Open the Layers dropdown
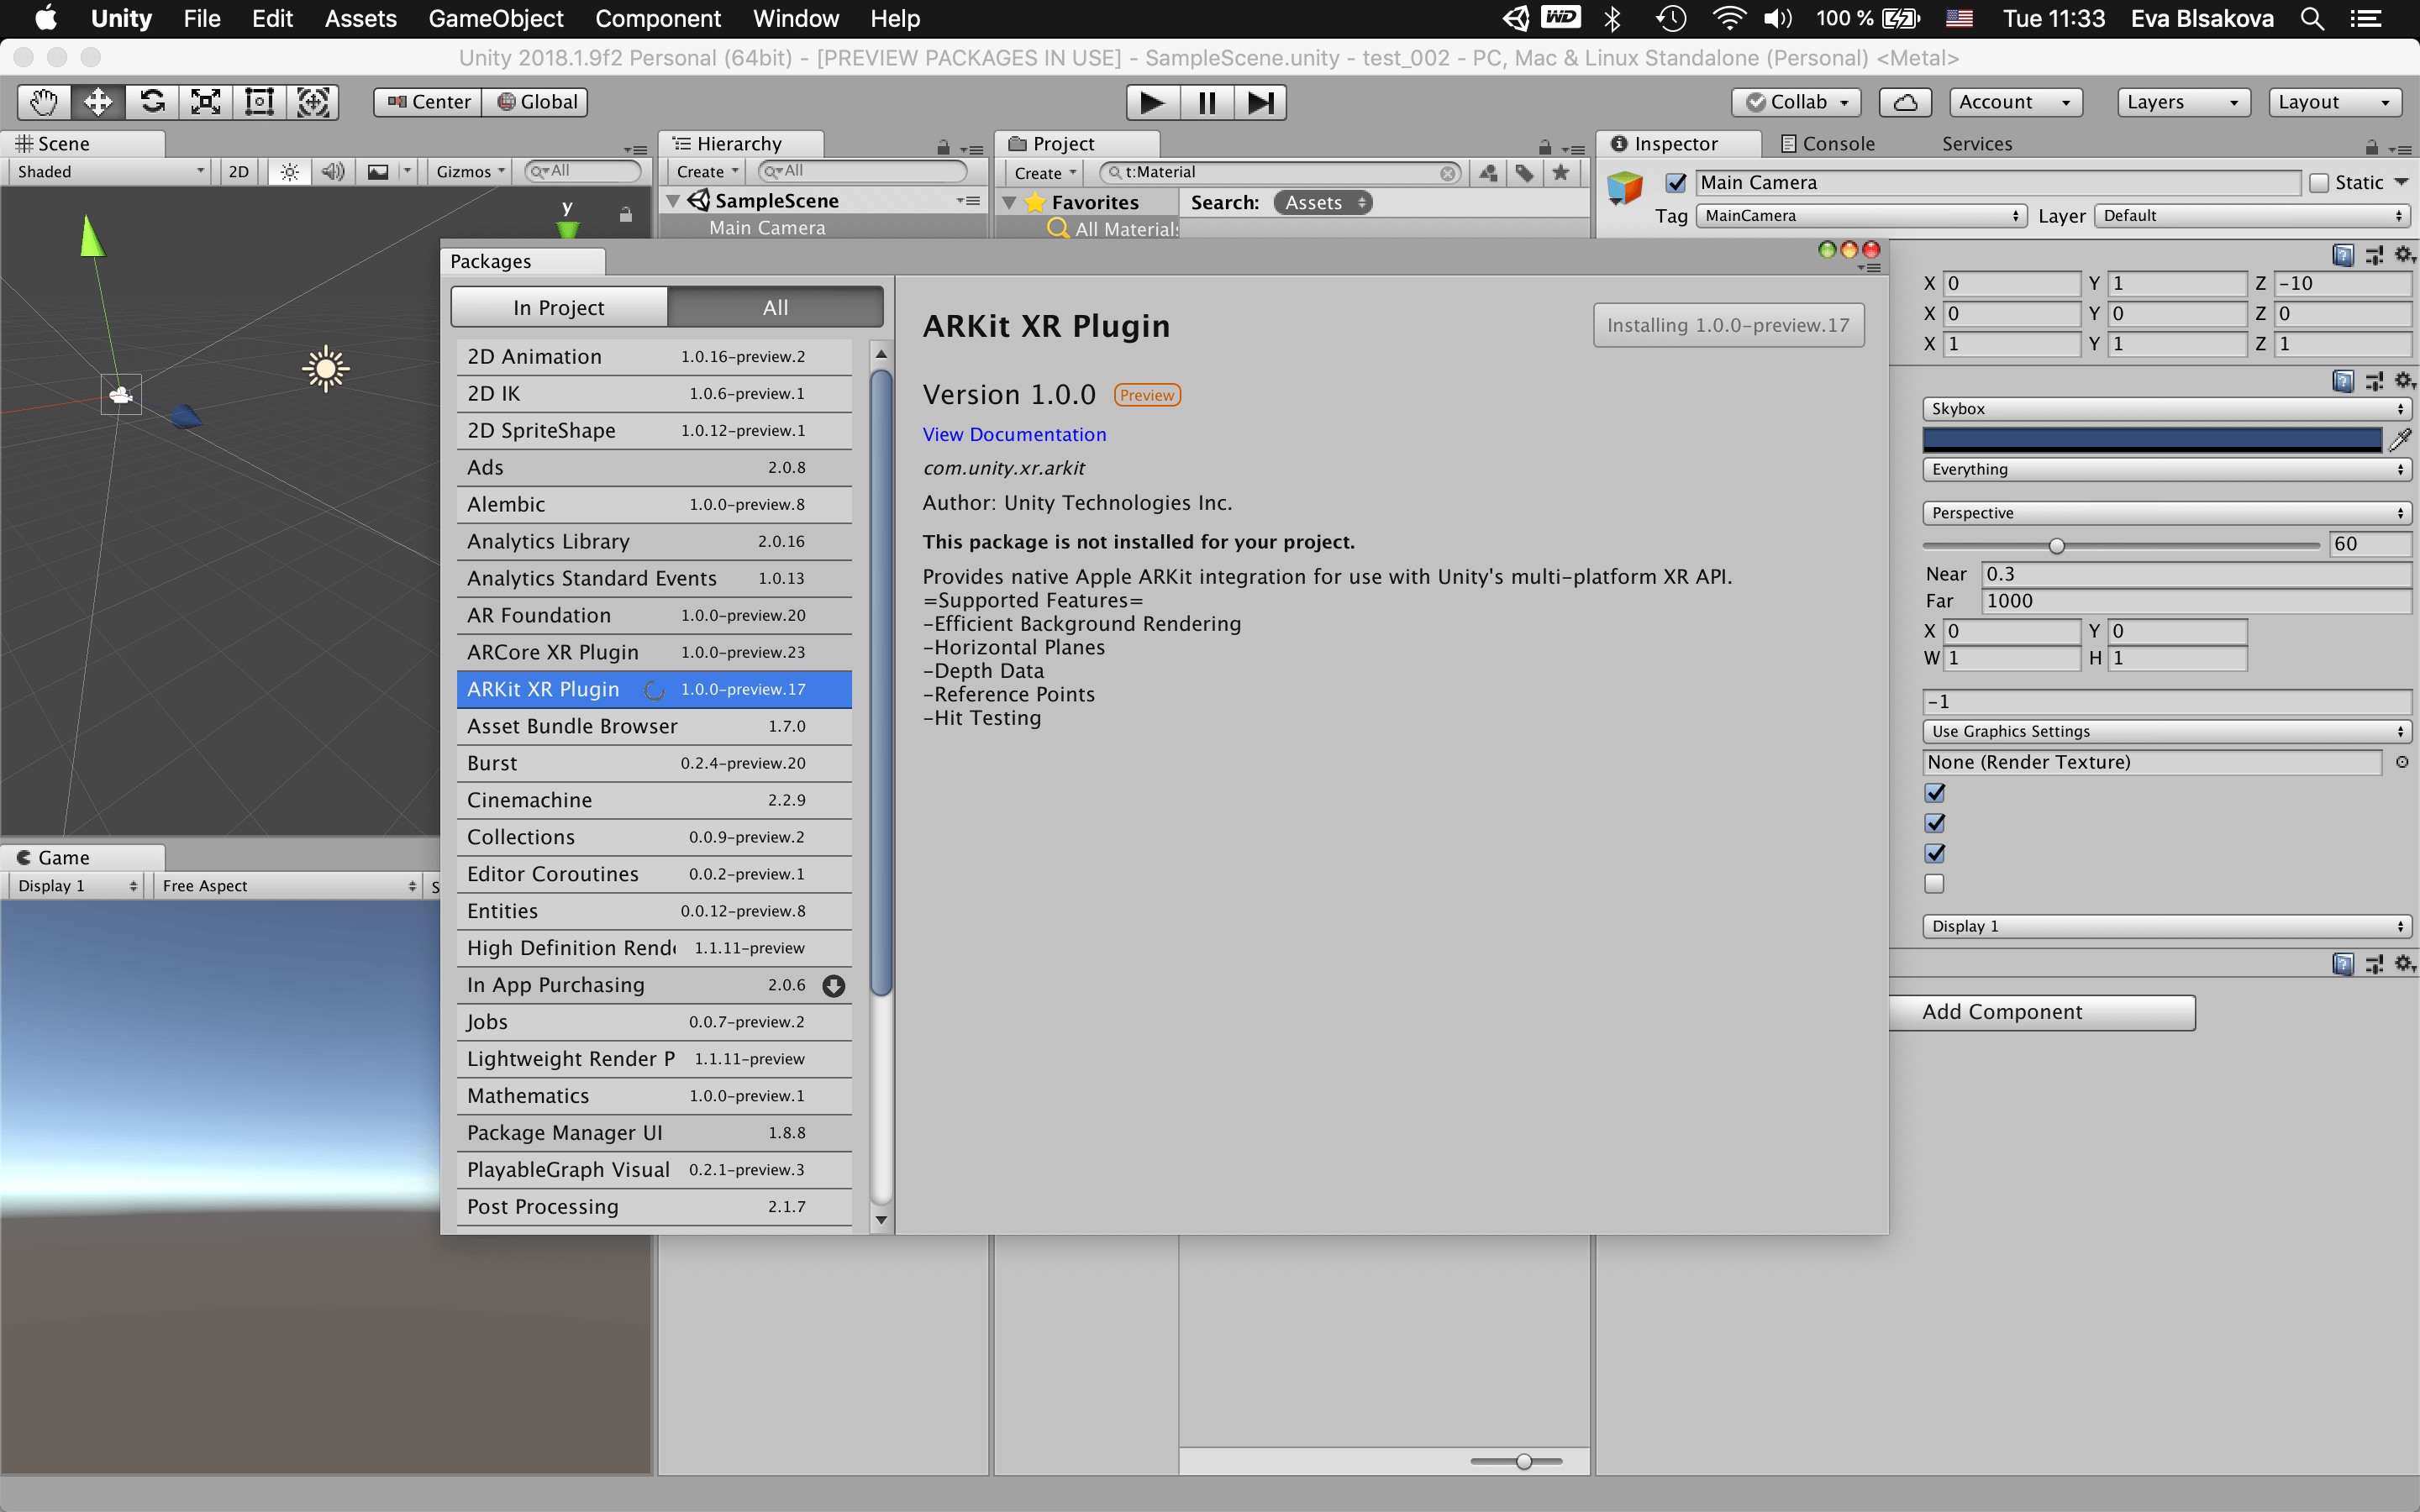Image resolution: width=2420 pixels, height=1512 pixels. [x=2182, y=102]
